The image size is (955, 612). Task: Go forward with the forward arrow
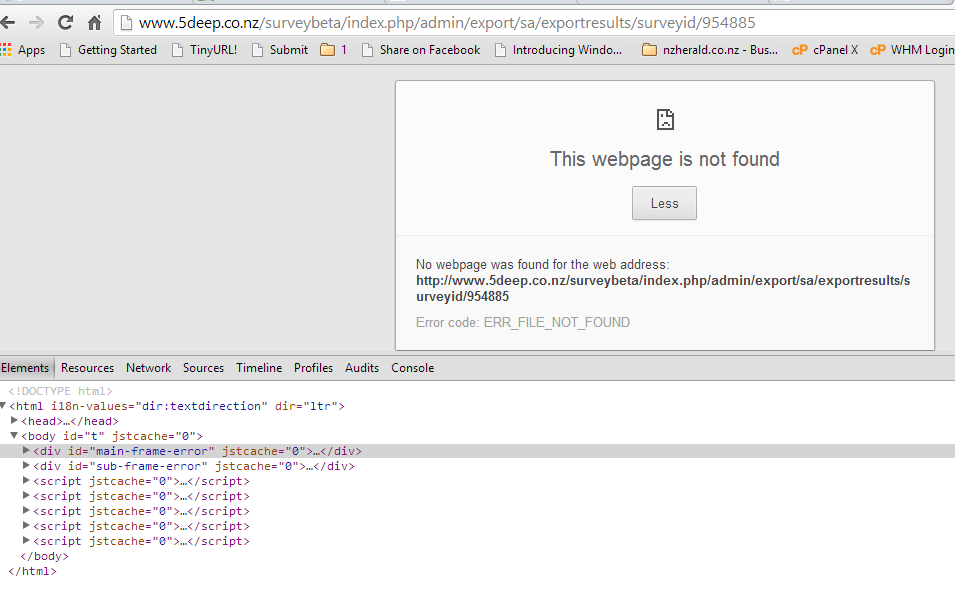37,22
